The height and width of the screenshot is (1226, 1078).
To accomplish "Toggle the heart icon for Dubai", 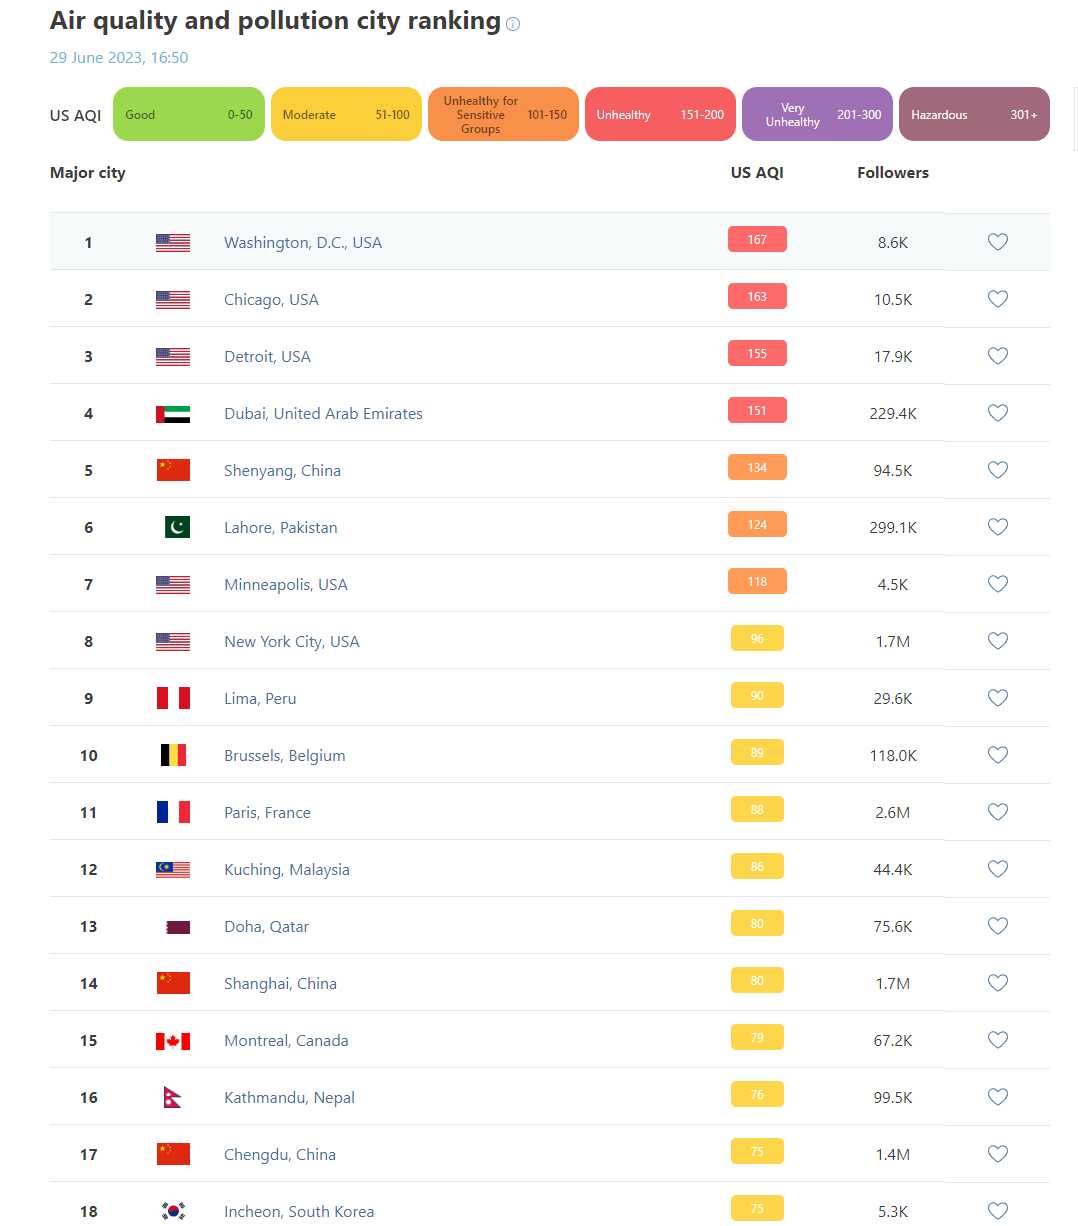I will tap(998, 413).
